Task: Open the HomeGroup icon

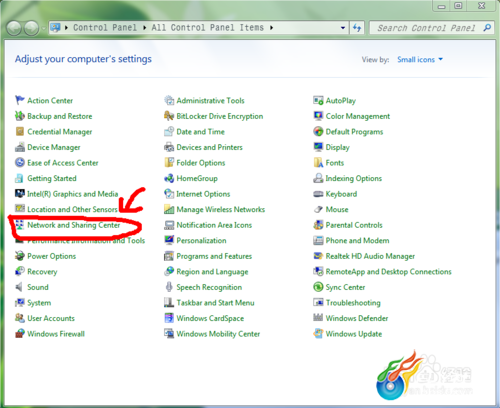Action: (x=169, y=178)
